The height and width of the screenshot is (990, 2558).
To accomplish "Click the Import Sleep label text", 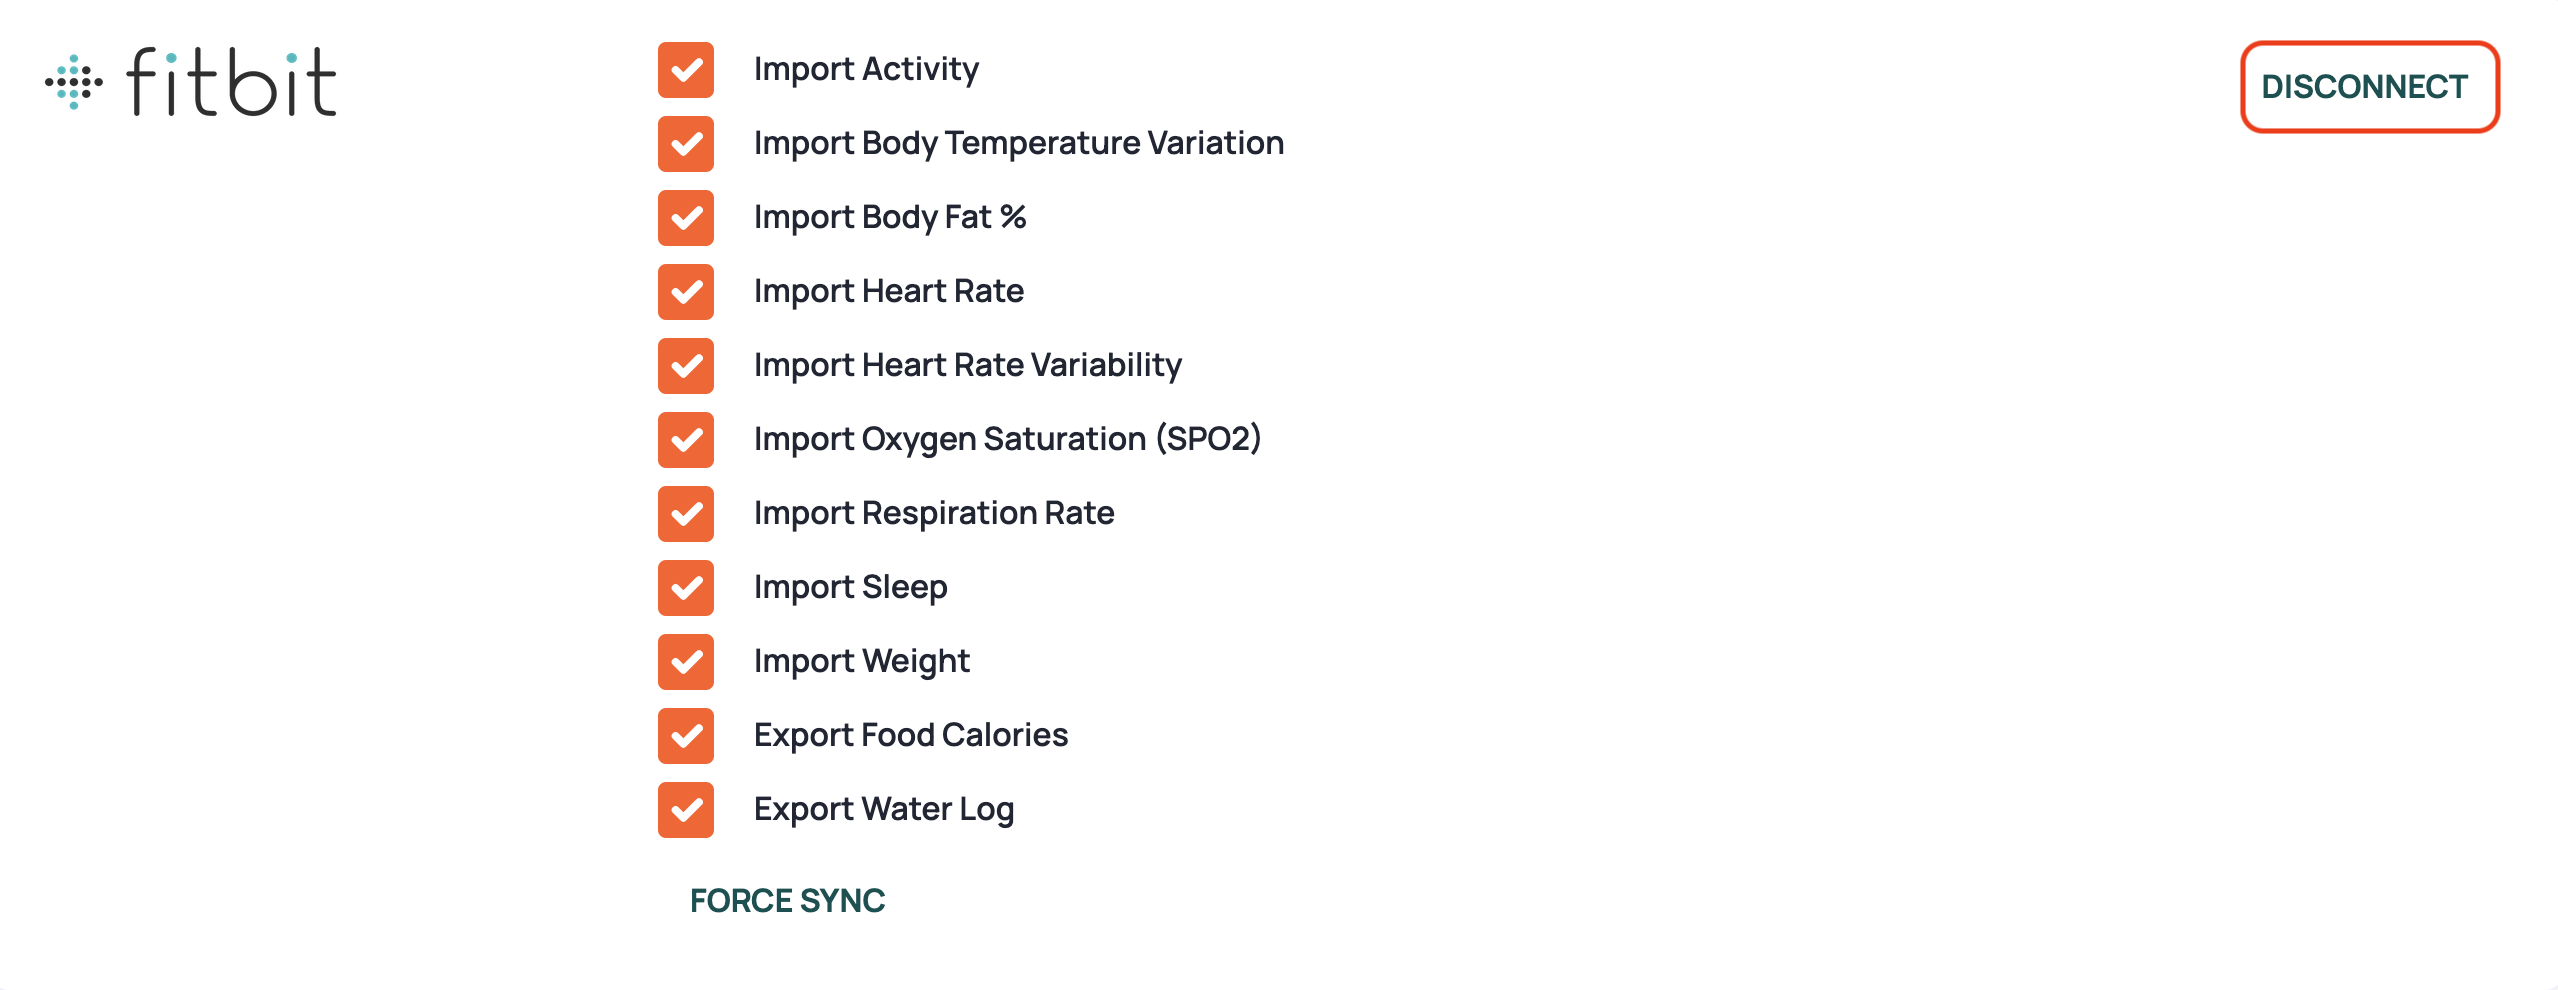I will (x=851, y=587).
